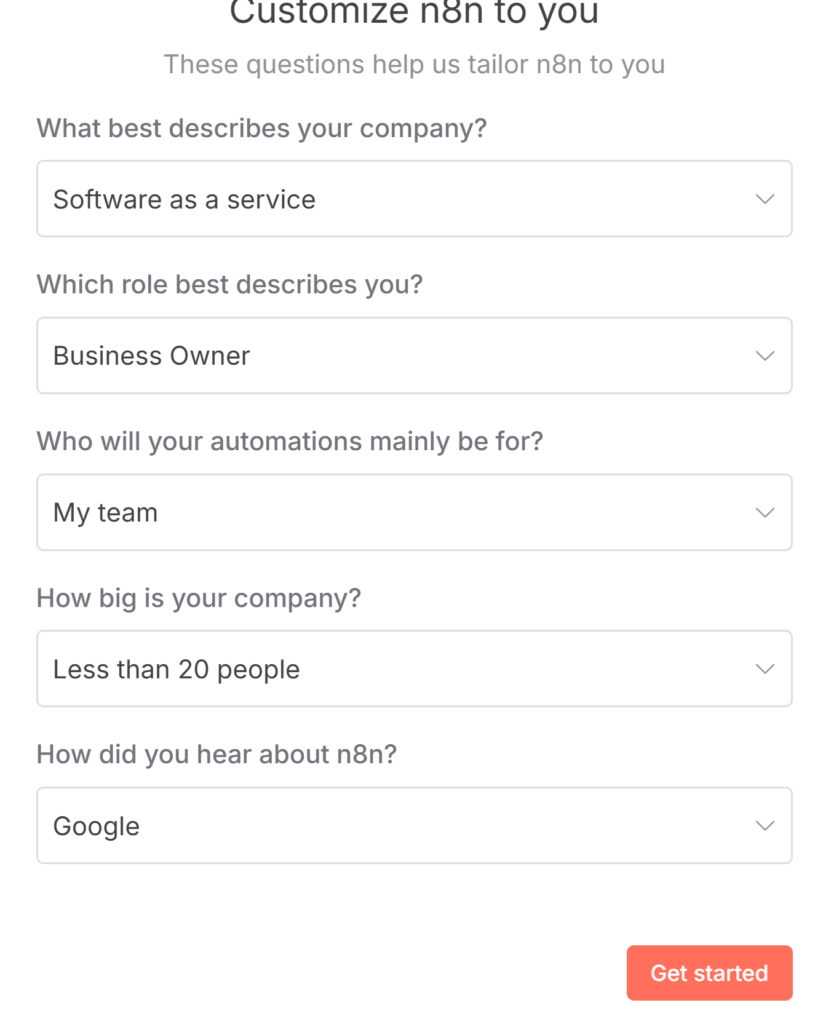Image resolution: width=823 pixels, height=1024 pixels.
Task: Click blank space left of Get started button
Action: 320,973
